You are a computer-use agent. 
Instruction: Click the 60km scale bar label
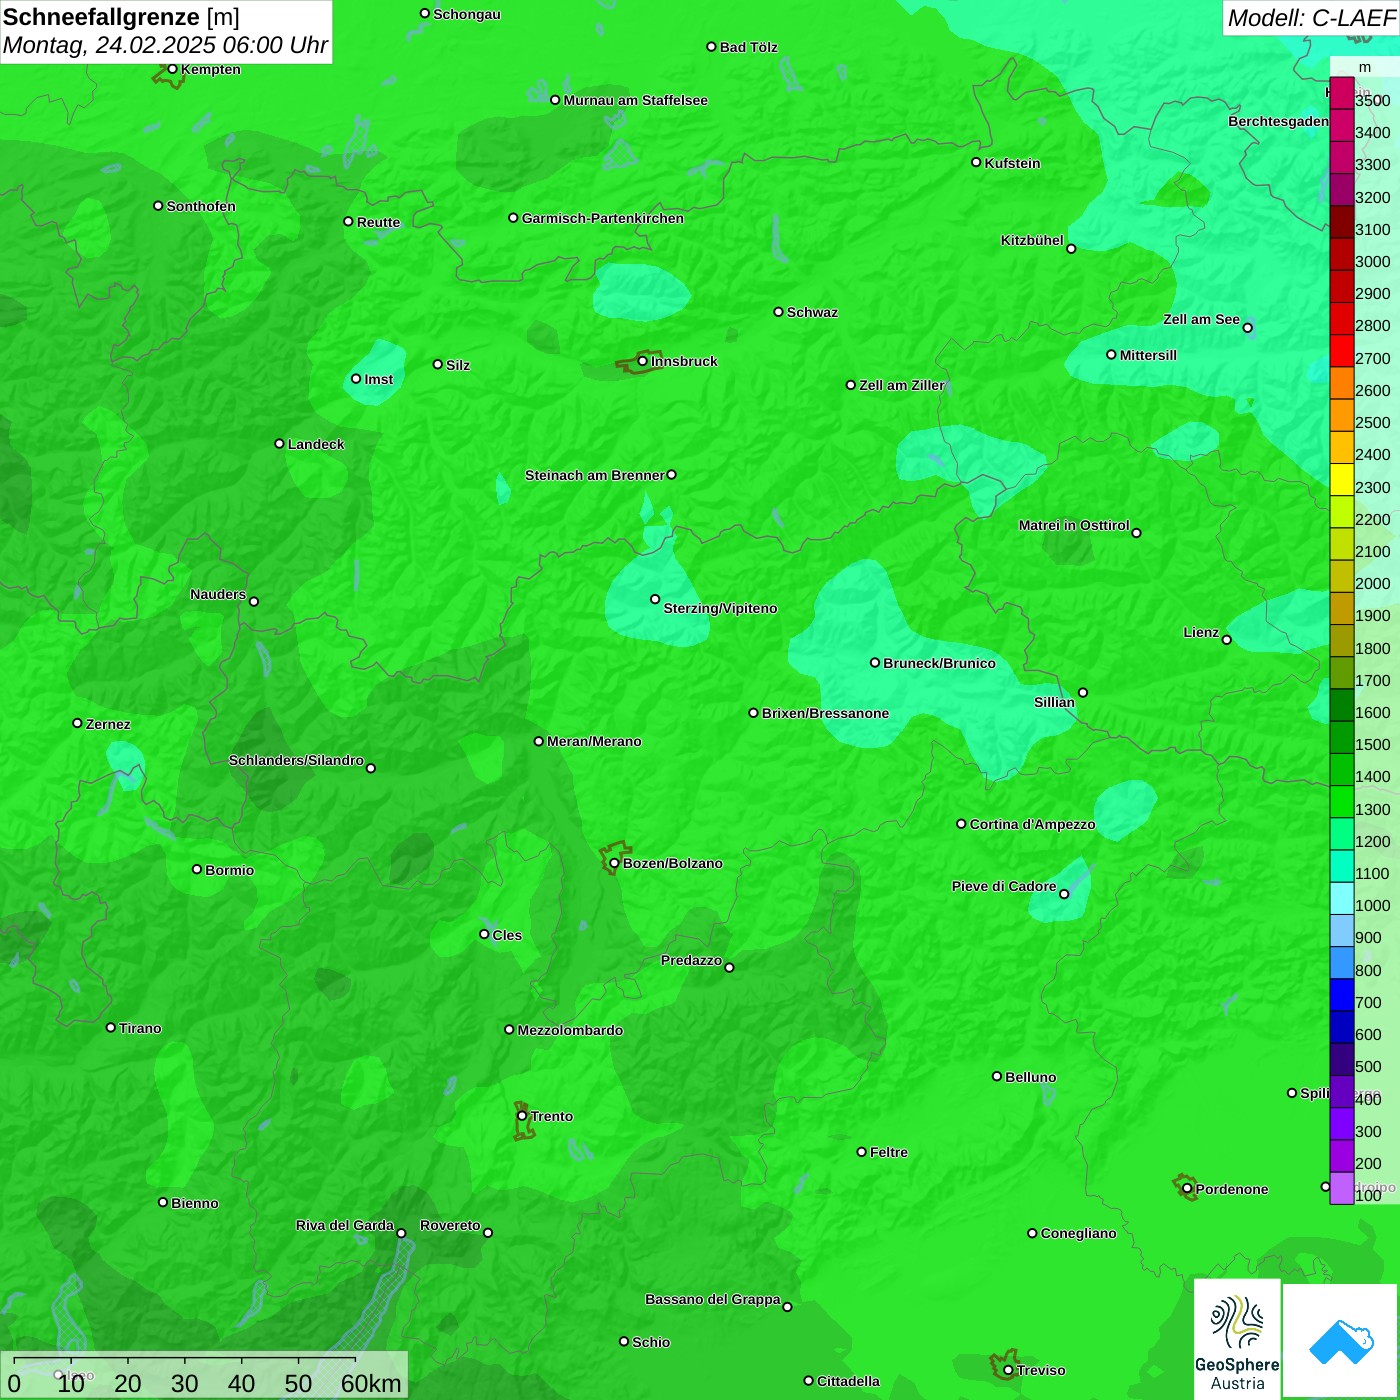click(x=371, y=1383)
